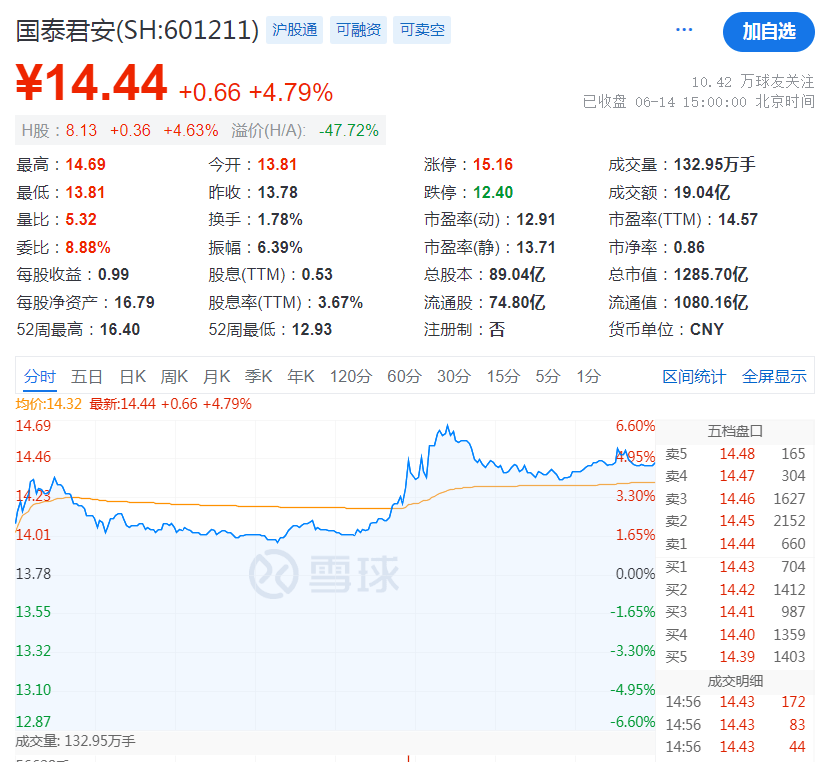Select the 120分 interval tab
Viewport: 836px width, 762px height.
pyautogui.click(x=351, y=376)
